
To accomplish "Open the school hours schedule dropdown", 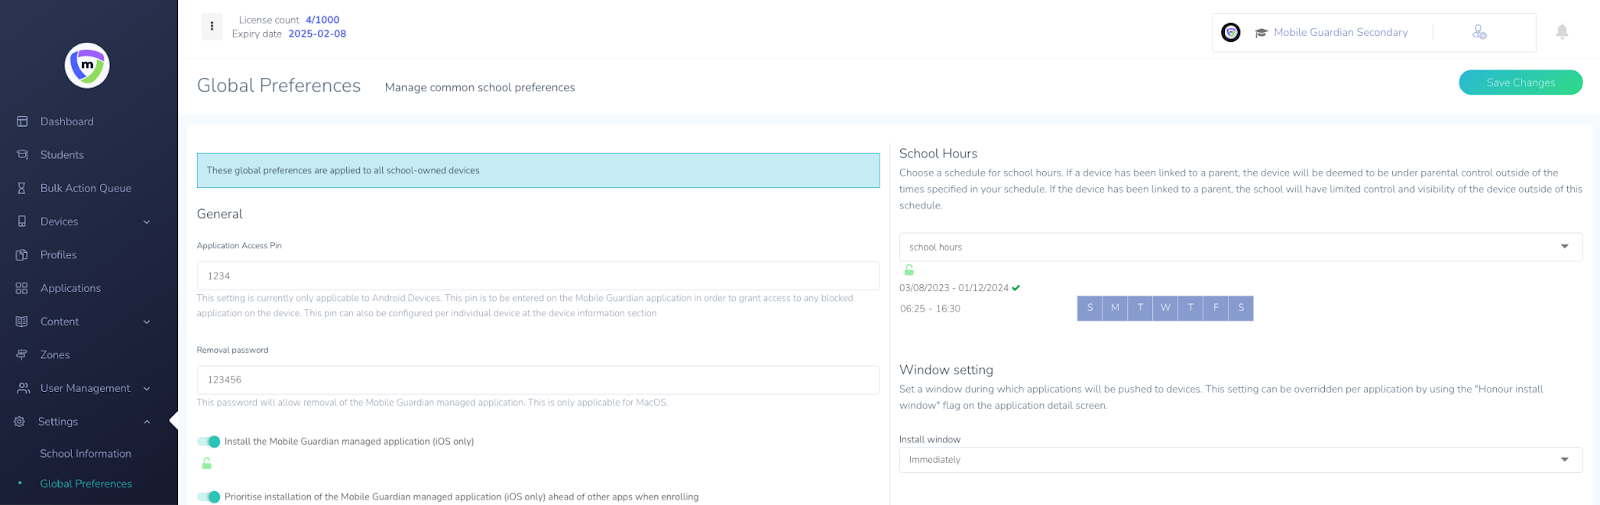I will point(1239,247).
